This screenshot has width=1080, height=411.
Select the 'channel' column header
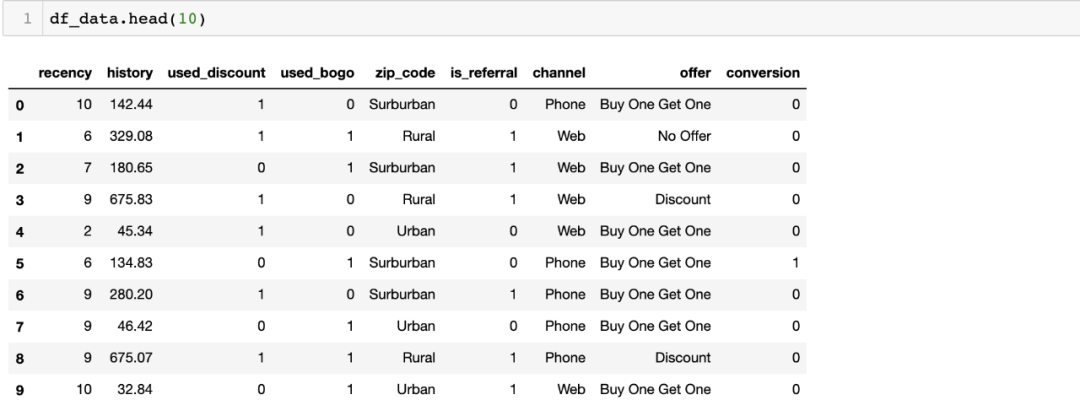click(x=558, y=73)
